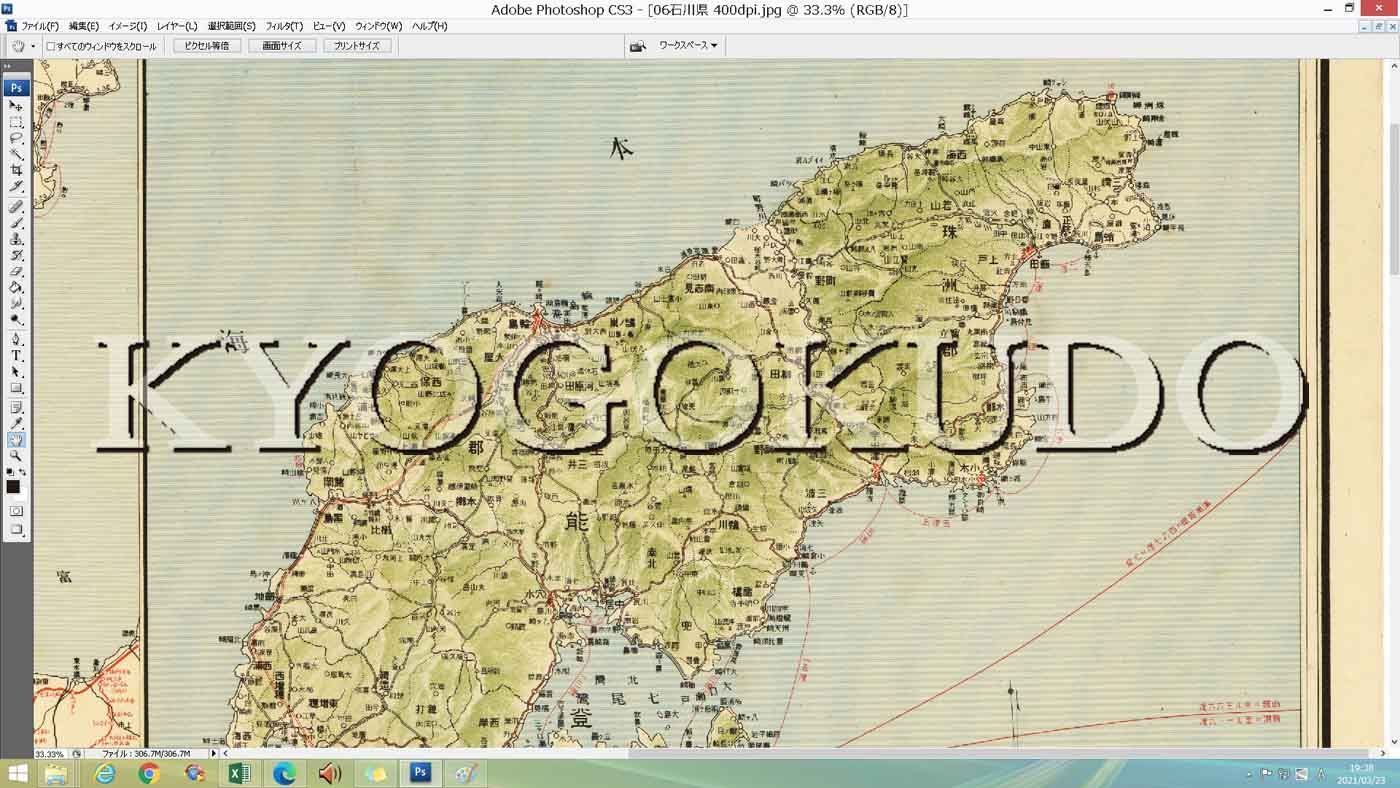Change the screen mode button
The width and height of the screenshot is (1400, 788).
click(16, 529)
